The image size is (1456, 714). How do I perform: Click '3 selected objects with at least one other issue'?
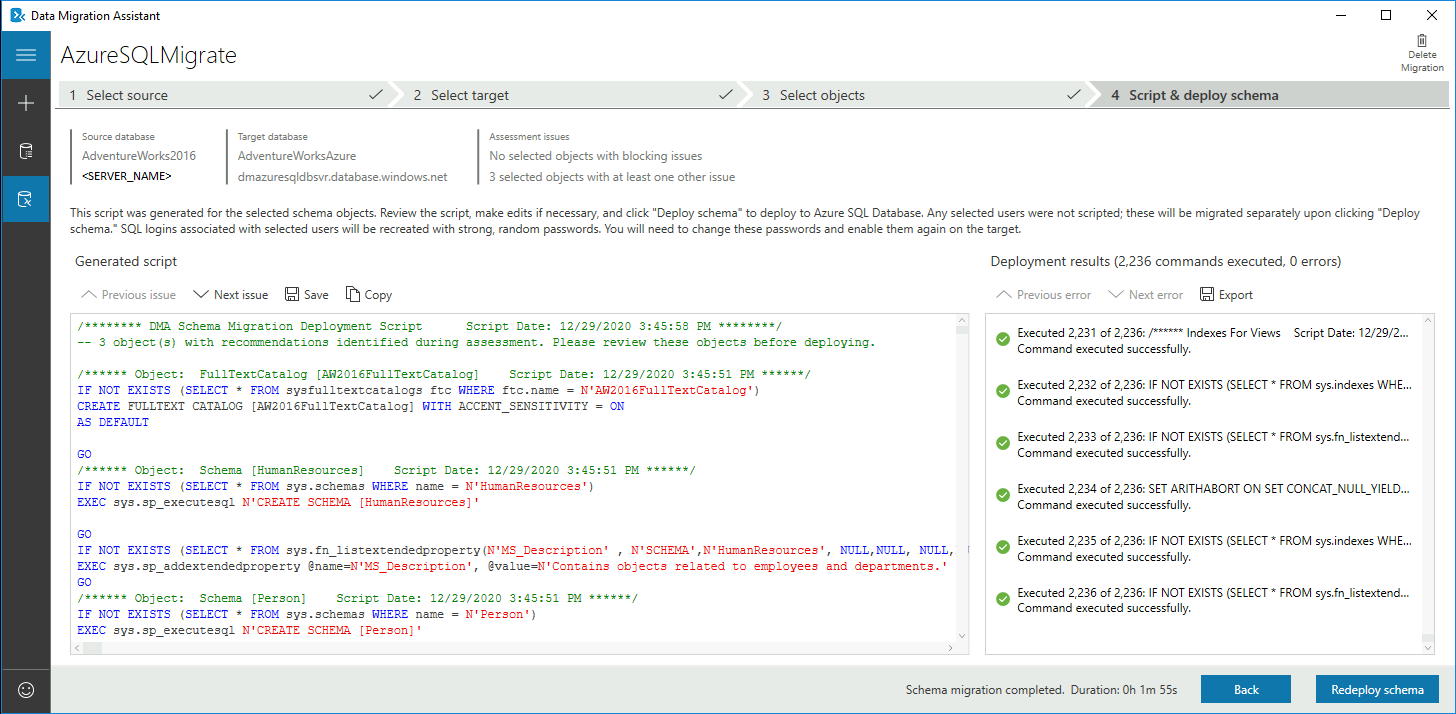(612, 177)
